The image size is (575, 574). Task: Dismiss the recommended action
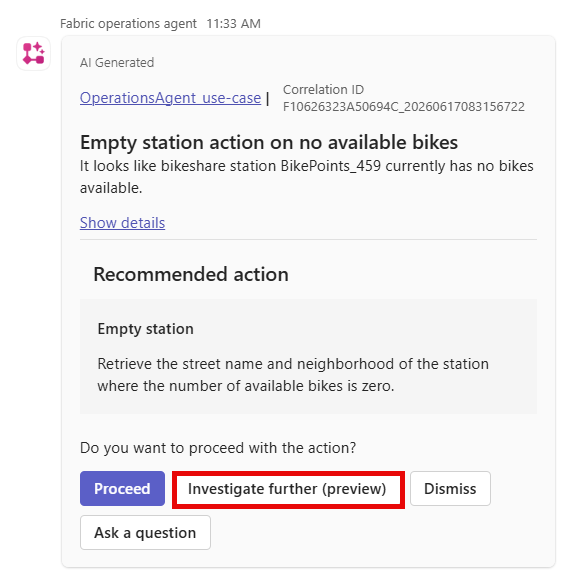point(450,489)
